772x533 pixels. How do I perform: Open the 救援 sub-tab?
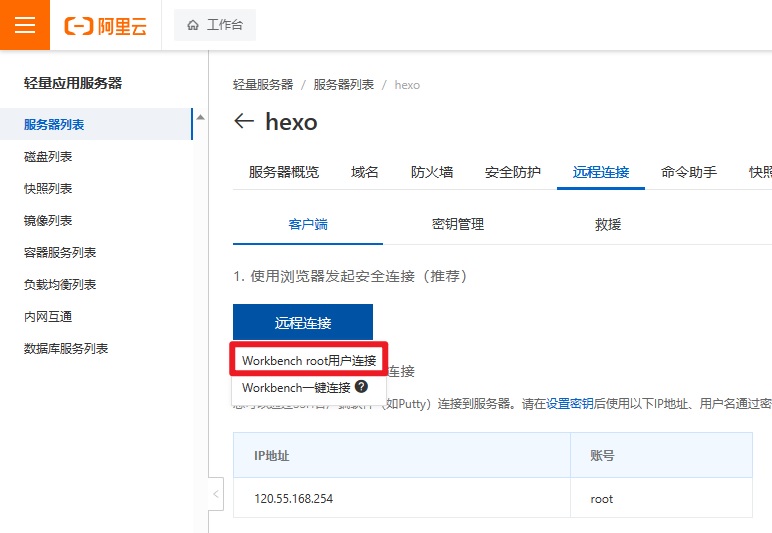tap(608, 224)
